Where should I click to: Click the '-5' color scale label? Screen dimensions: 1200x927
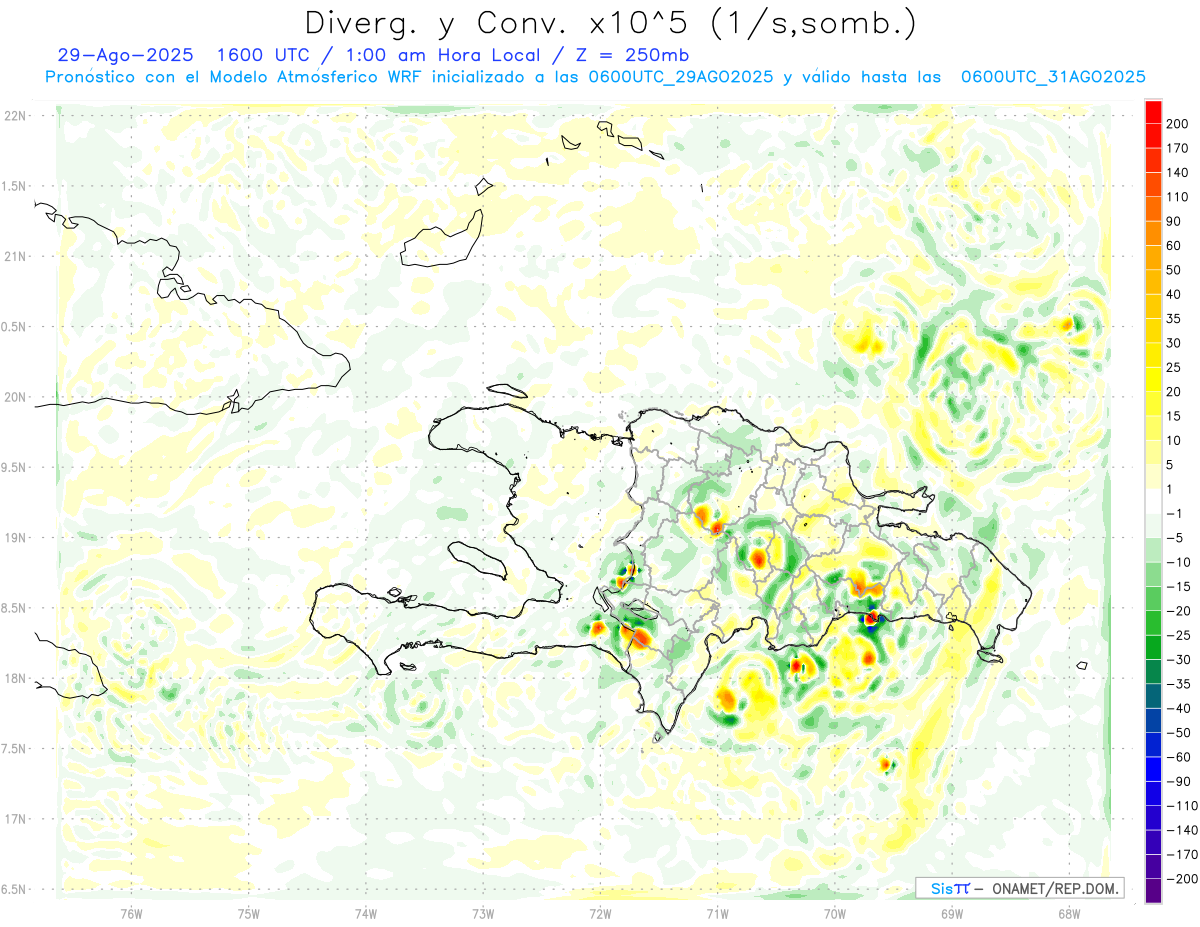[1174, 538]
